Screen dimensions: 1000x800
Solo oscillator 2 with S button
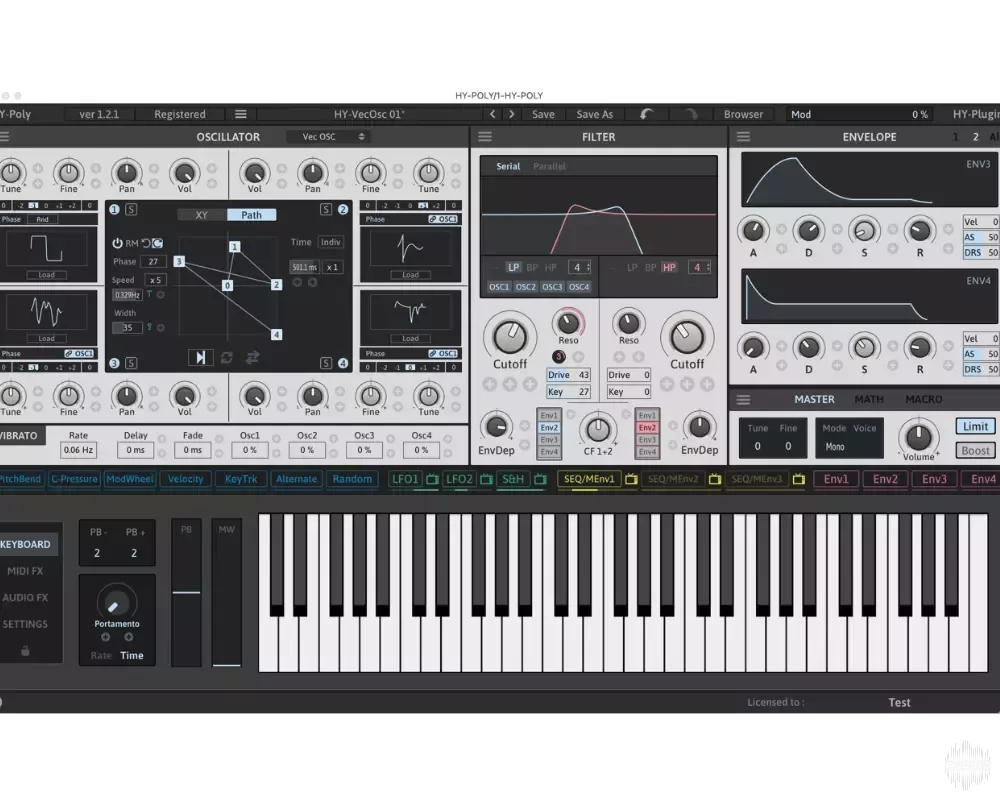pos(326,209)
